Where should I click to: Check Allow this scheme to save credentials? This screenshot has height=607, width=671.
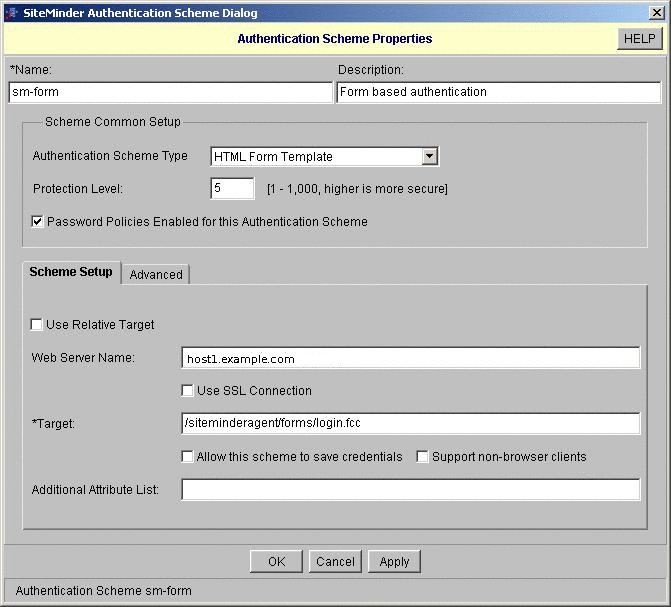click(x=187, y=456)
